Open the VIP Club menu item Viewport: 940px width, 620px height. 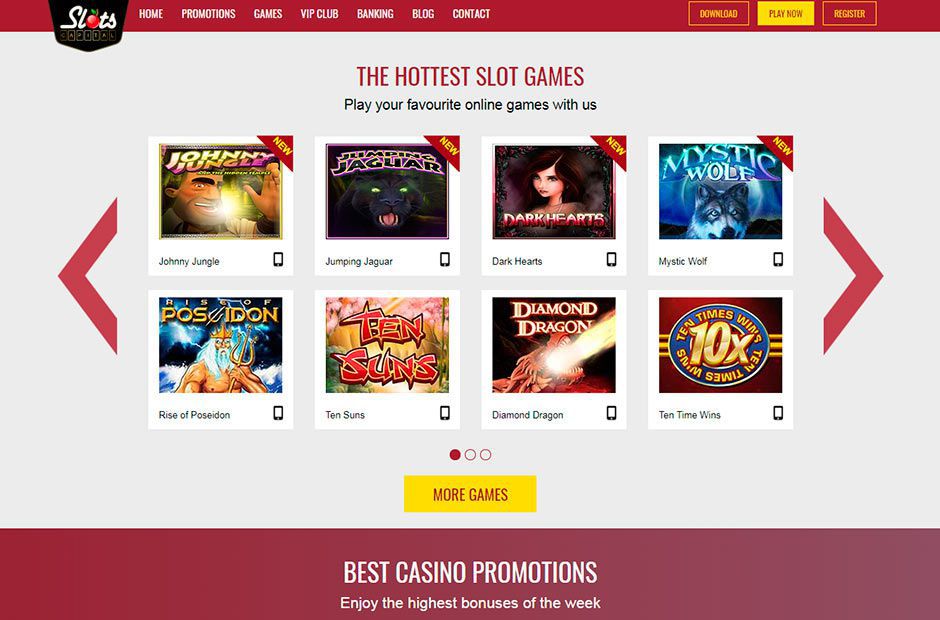320,14
